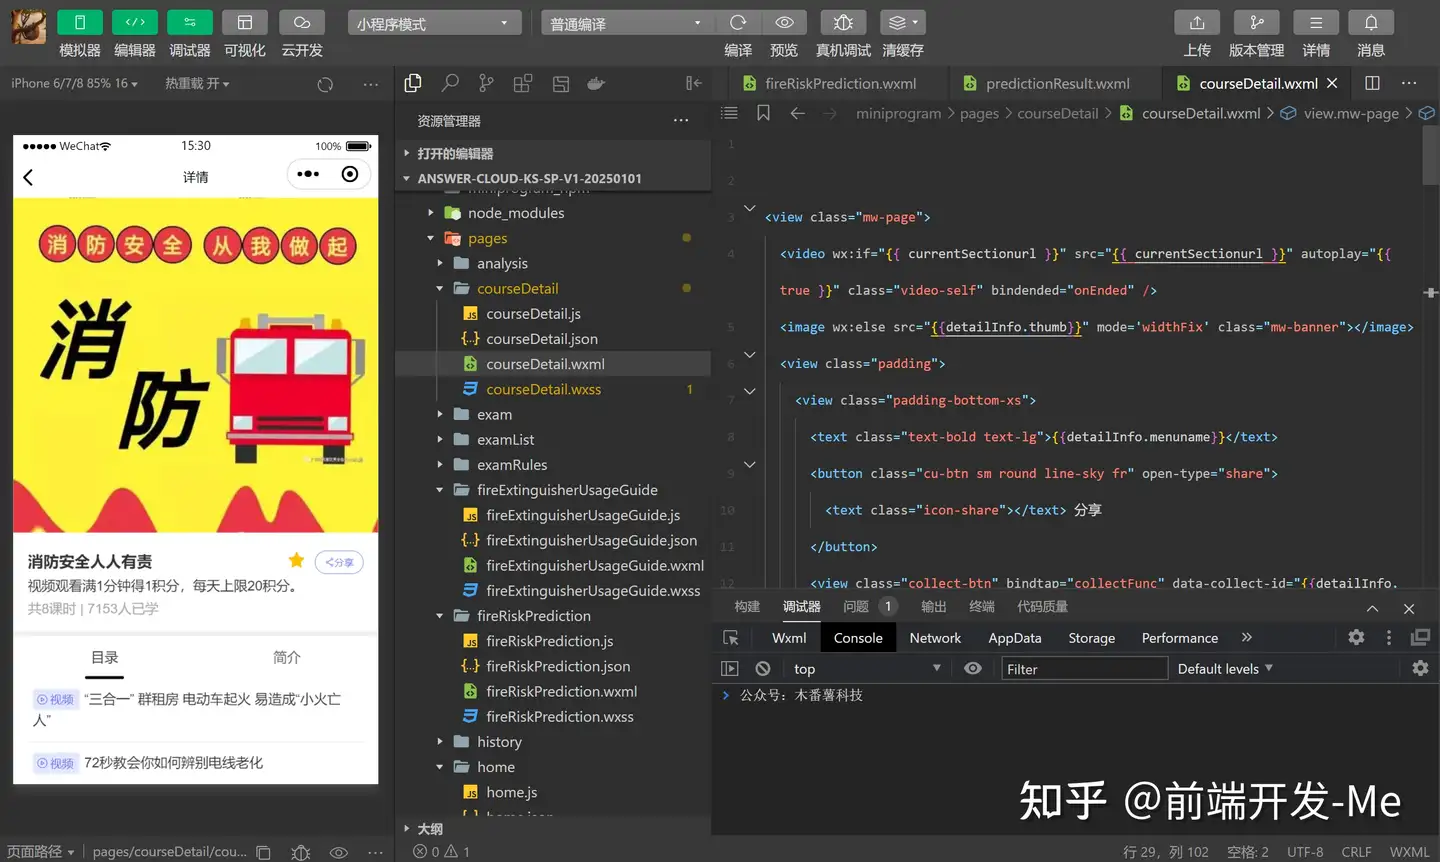Open the iPhone 6/7/8 device dropdown
Viewport: 1440px width, 862px height.
tap(74, 84)
